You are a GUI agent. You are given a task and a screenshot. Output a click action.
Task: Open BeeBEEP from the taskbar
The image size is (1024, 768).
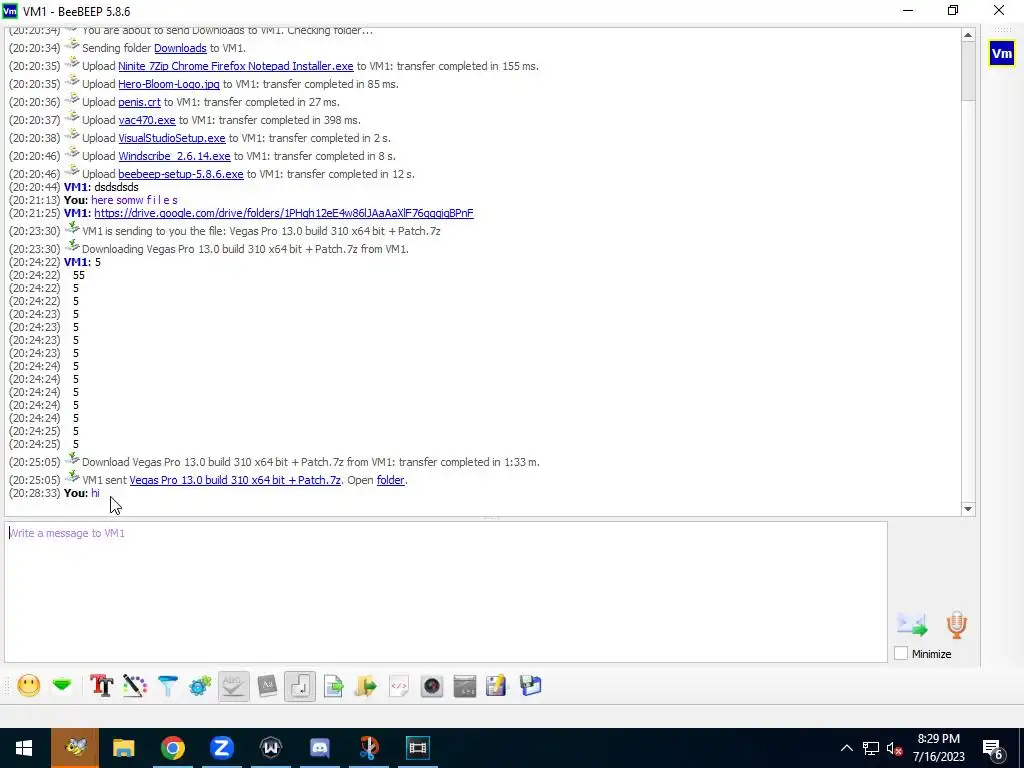click(75, 748)
